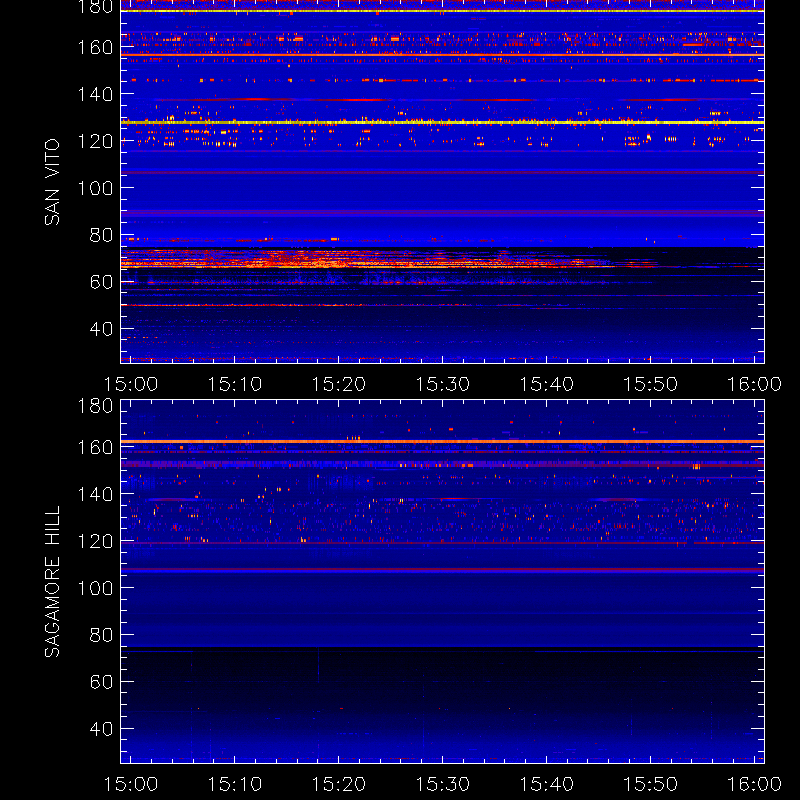Click 15:10 time label below San Vito plot

(x=235, y=384)
